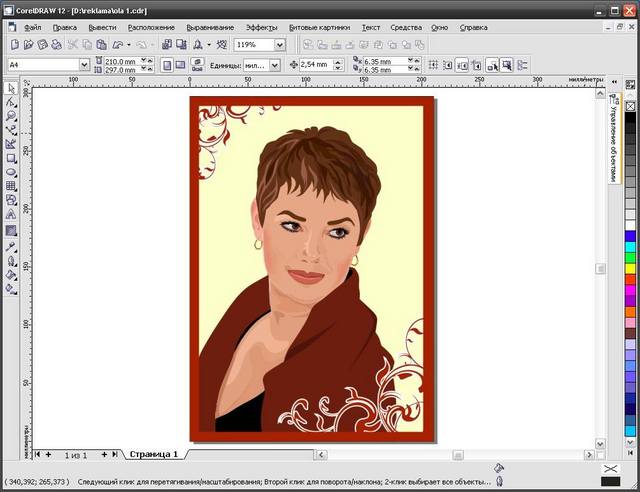
Task: Click the Export icon
Action: coord(181,45)
